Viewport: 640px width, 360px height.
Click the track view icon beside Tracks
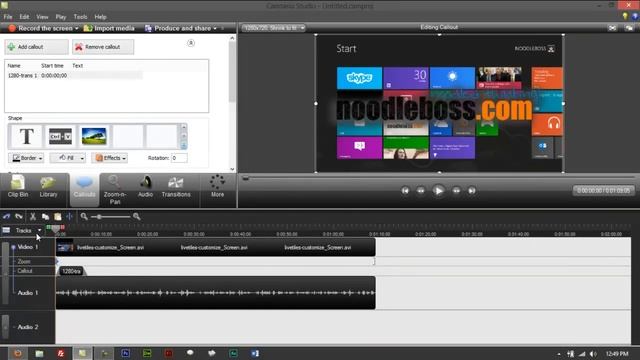tap(6, 230)
